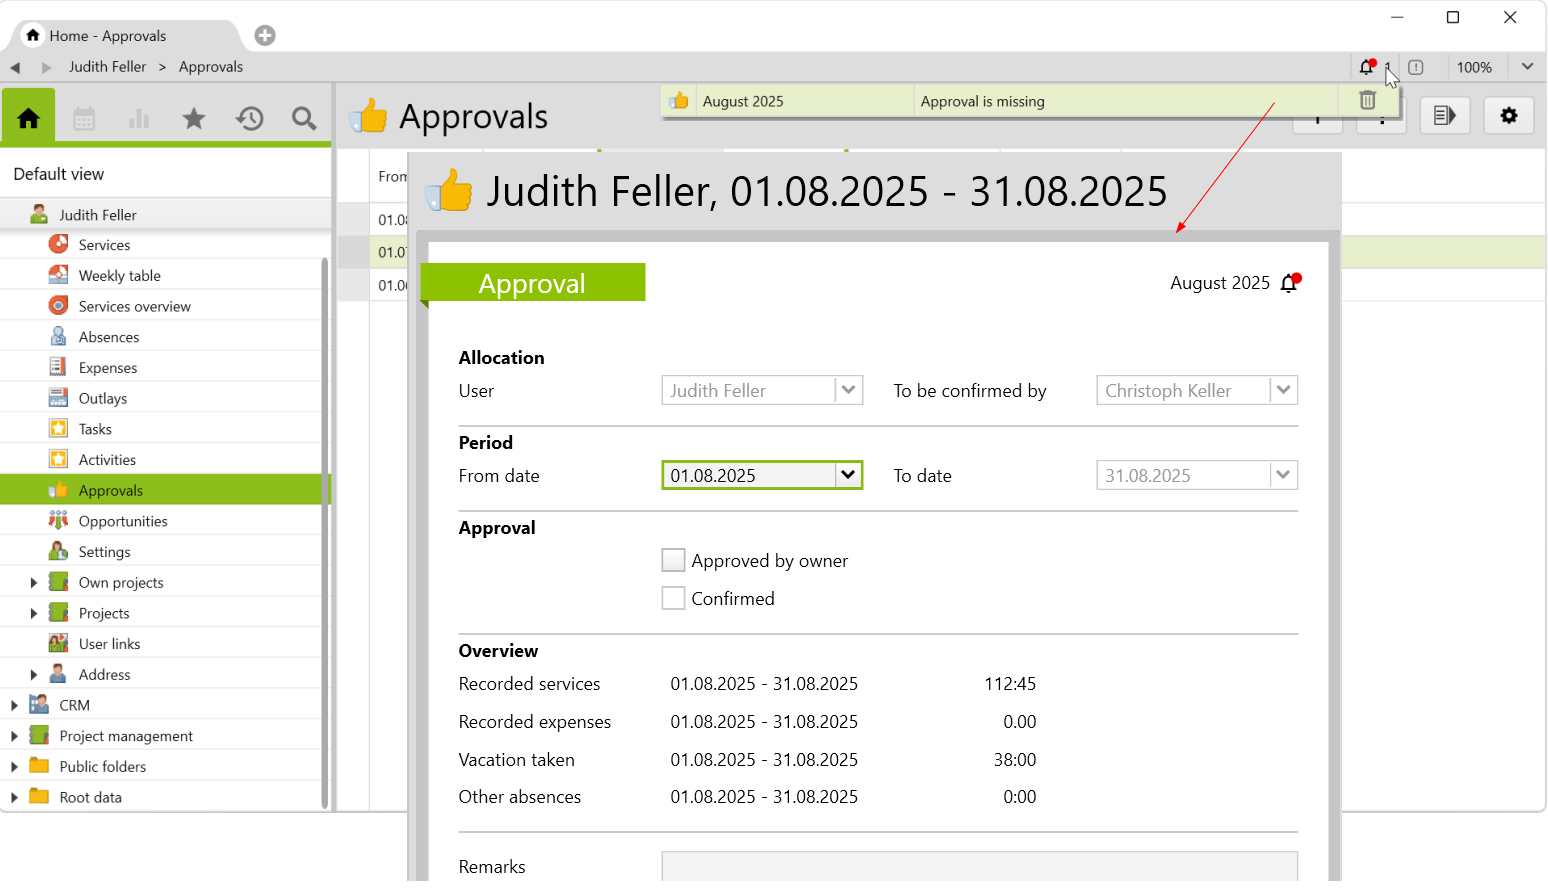Click the Home icon in the navigation toolbar

pos(28,118)
